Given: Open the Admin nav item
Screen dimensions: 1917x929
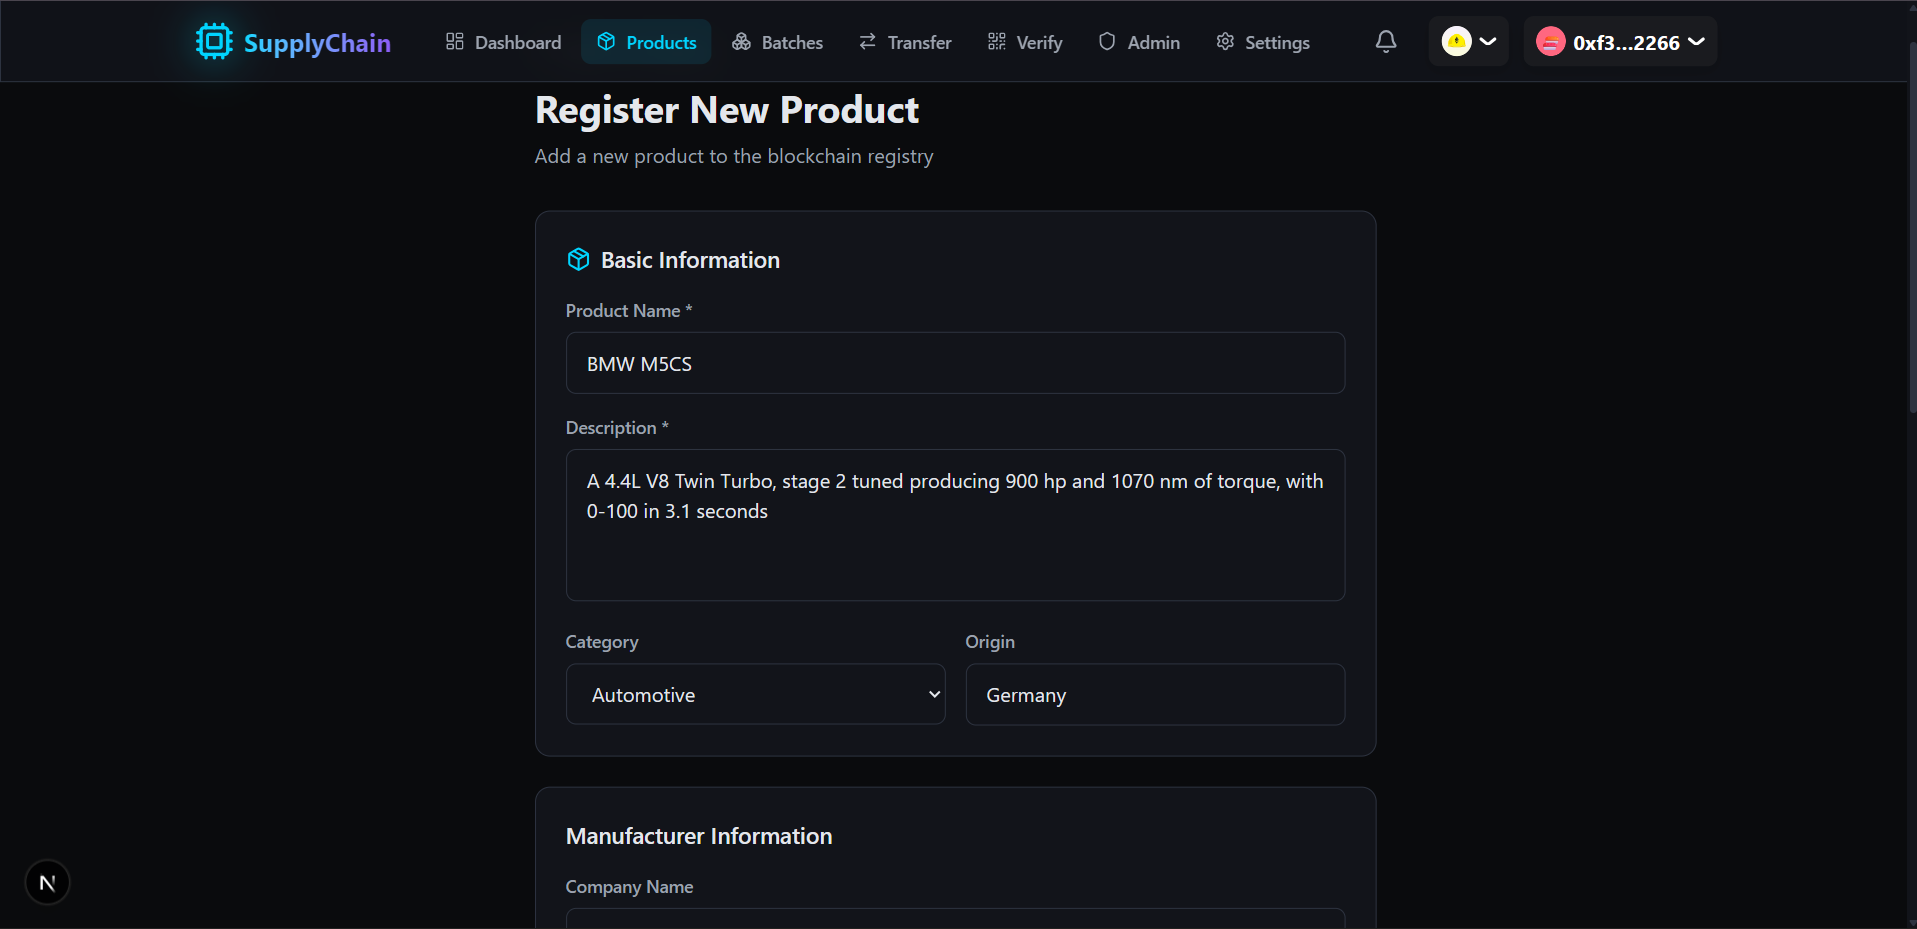Looking at the screenshot, I should point(1139,42).
